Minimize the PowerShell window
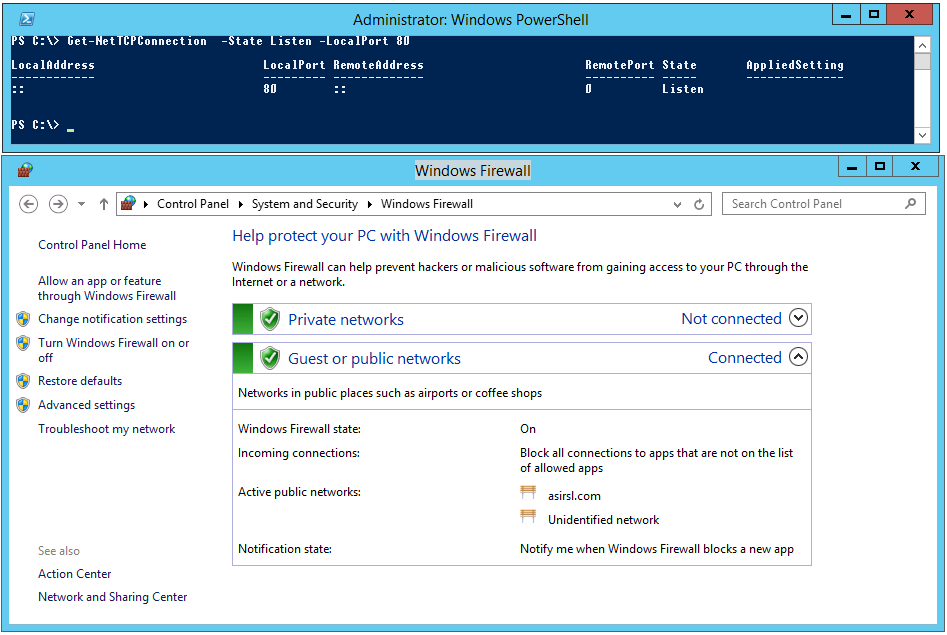Viewport: 947px width, 635px height. [846, 15]
